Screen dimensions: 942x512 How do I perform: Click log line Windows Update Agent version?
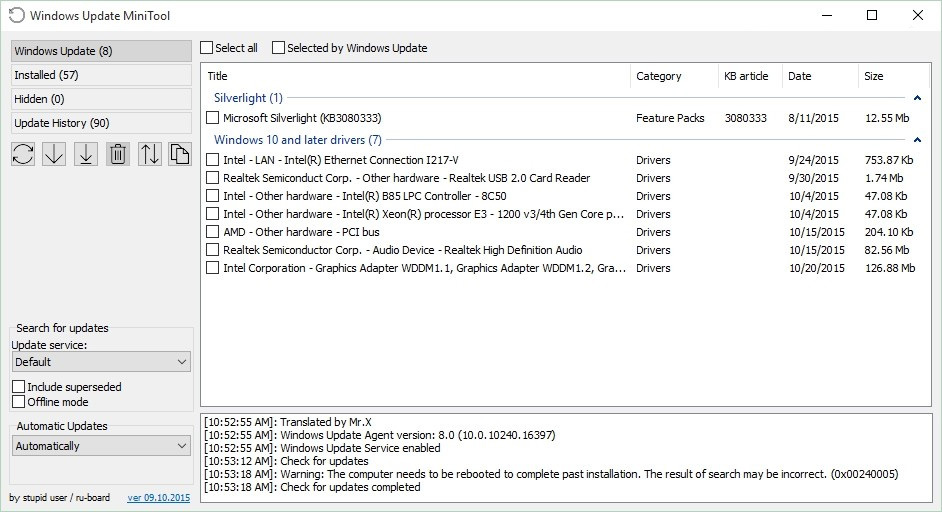(380, 435)
